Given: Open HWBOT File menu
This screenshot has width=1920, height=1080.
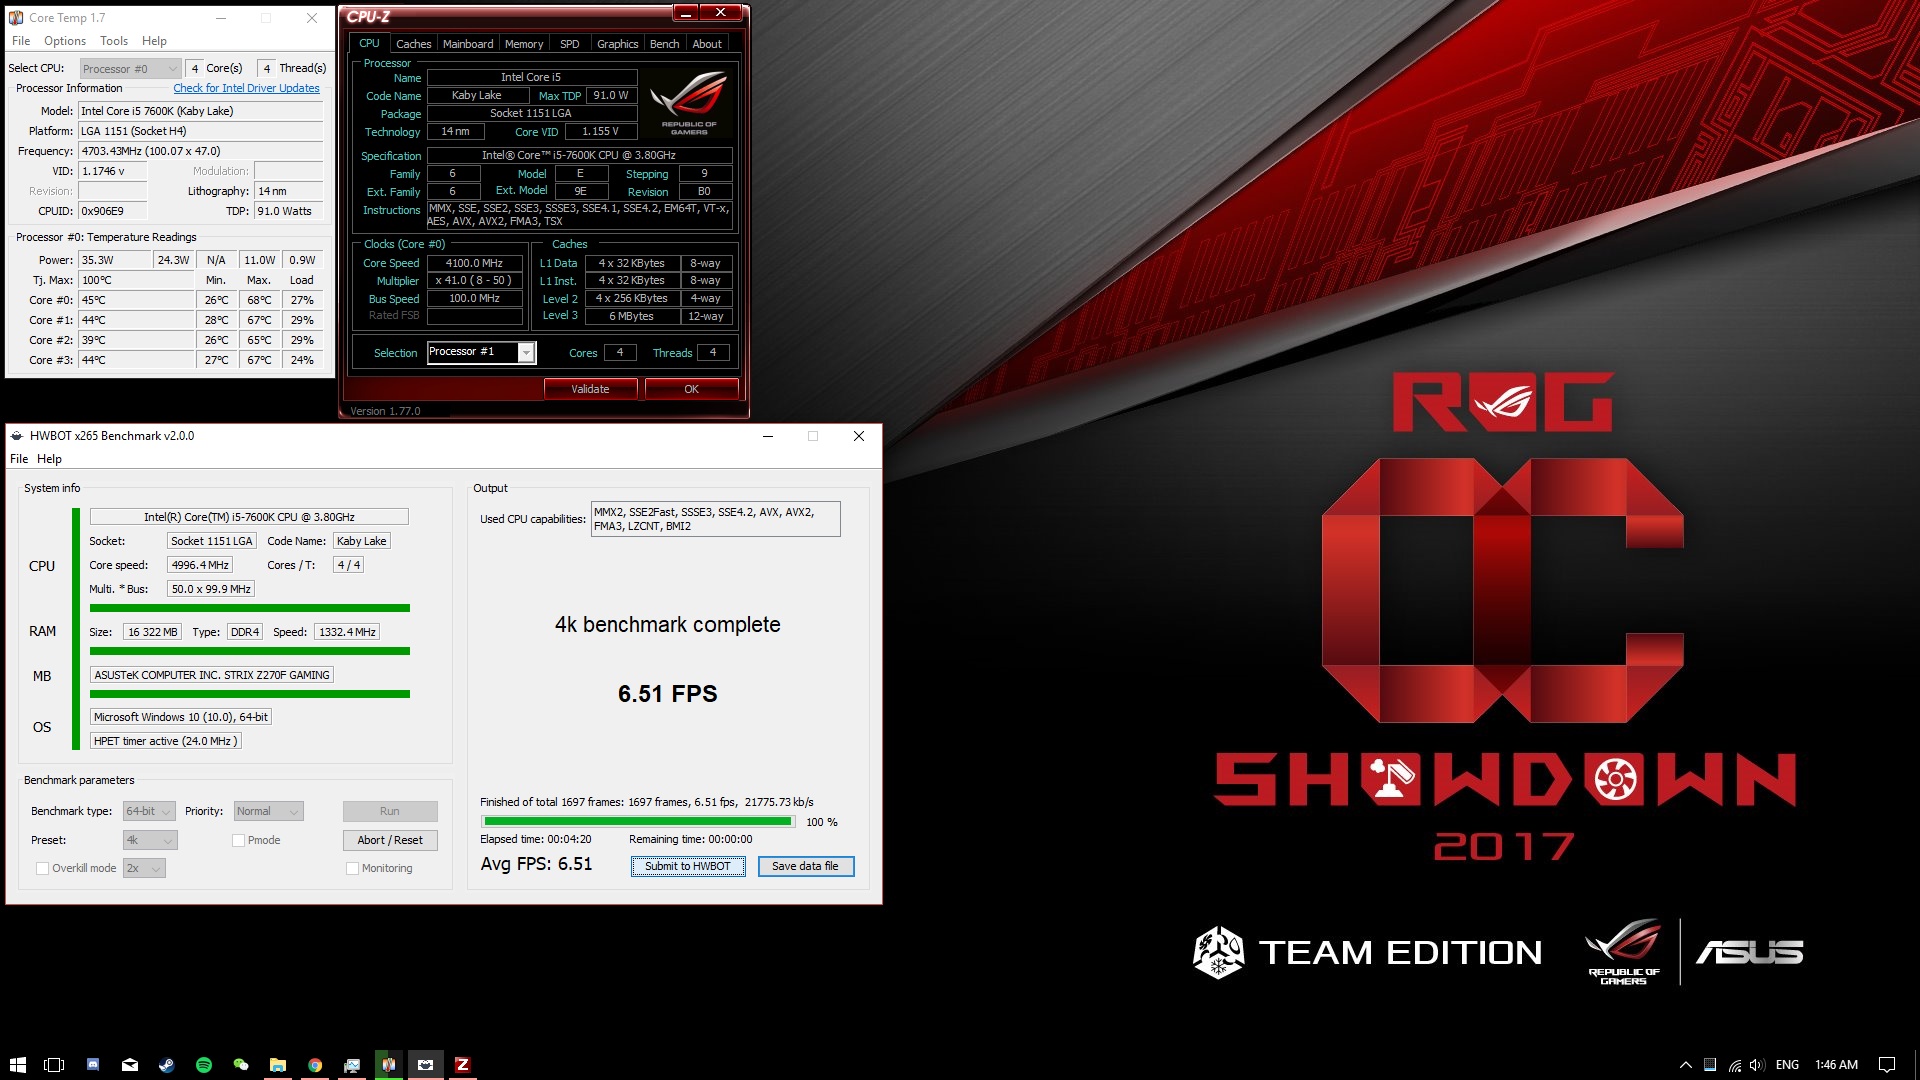Looking at the screenshot, I should click(x=19, y=459).
